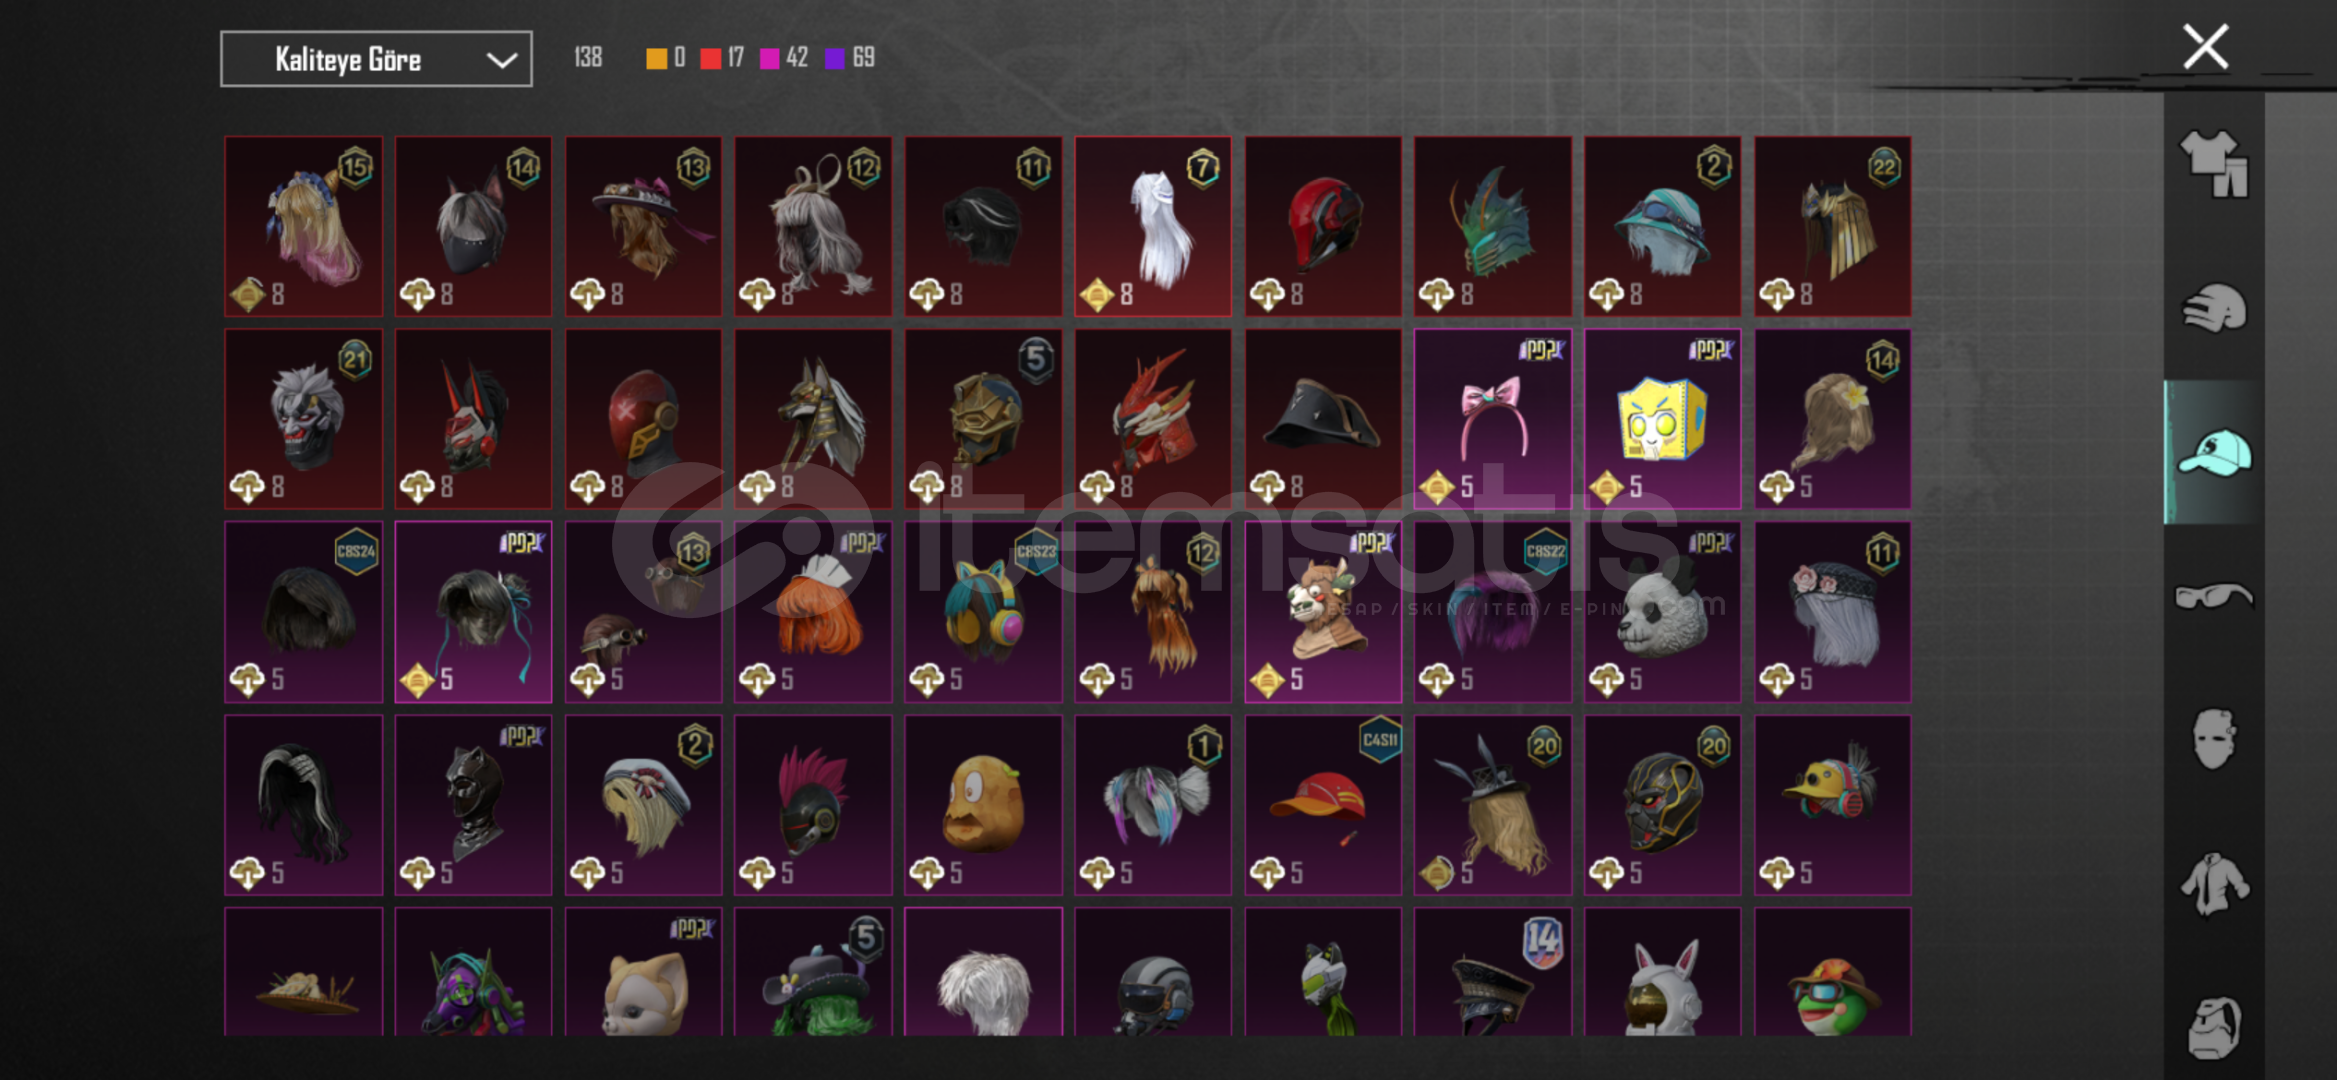Open the face mask category icon
Viewport: 2337px width, 1080px height.
pos(2214,739)
